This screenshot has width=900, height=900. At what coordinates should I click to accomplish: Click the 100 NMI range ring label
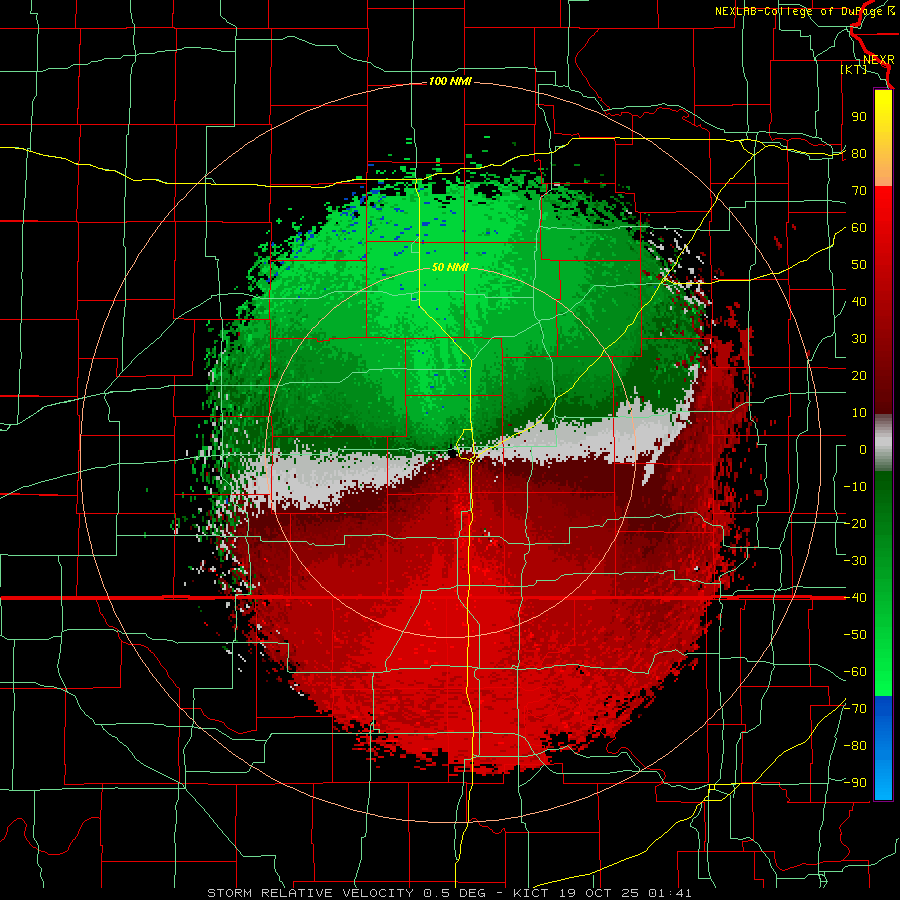click(451, 82)
